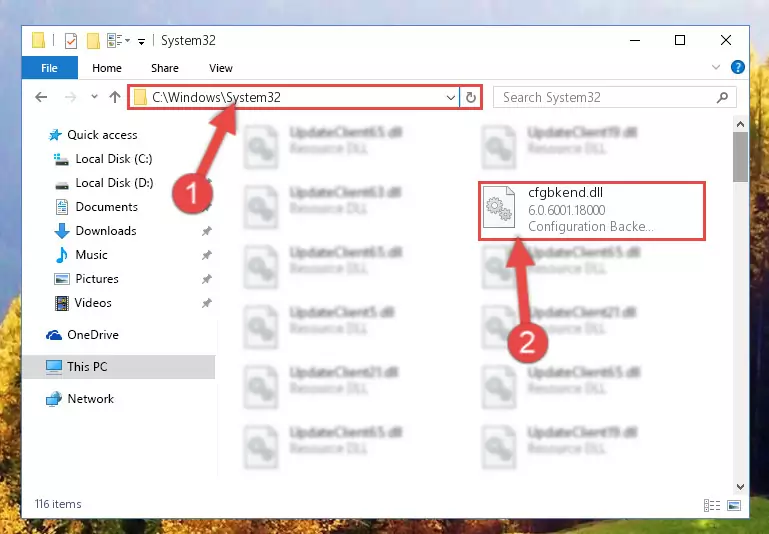Click the Downloads blue arrow icon
Viewport: 769px width, 534px height.
coord(62,230)
